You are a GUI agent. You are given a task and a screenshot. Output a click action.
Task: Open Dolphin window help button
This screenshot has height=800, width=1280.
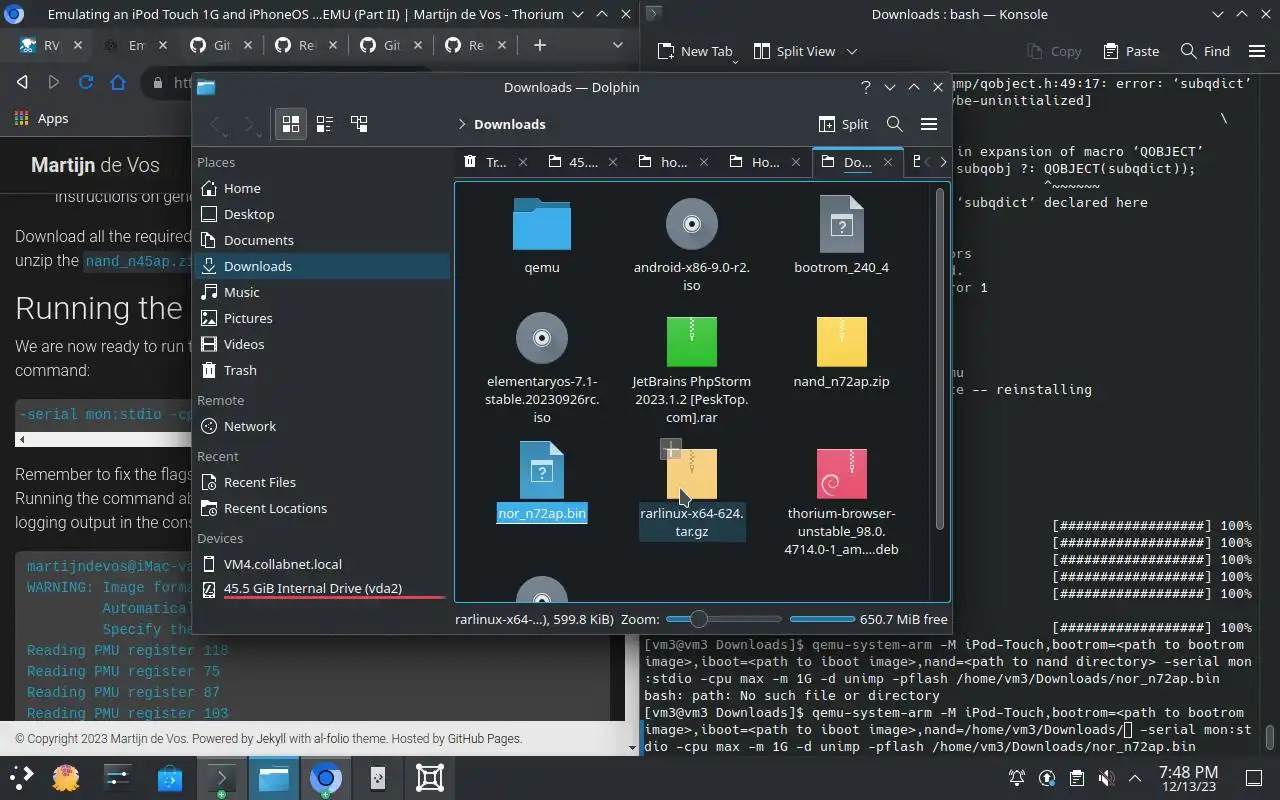pos(866,87)
